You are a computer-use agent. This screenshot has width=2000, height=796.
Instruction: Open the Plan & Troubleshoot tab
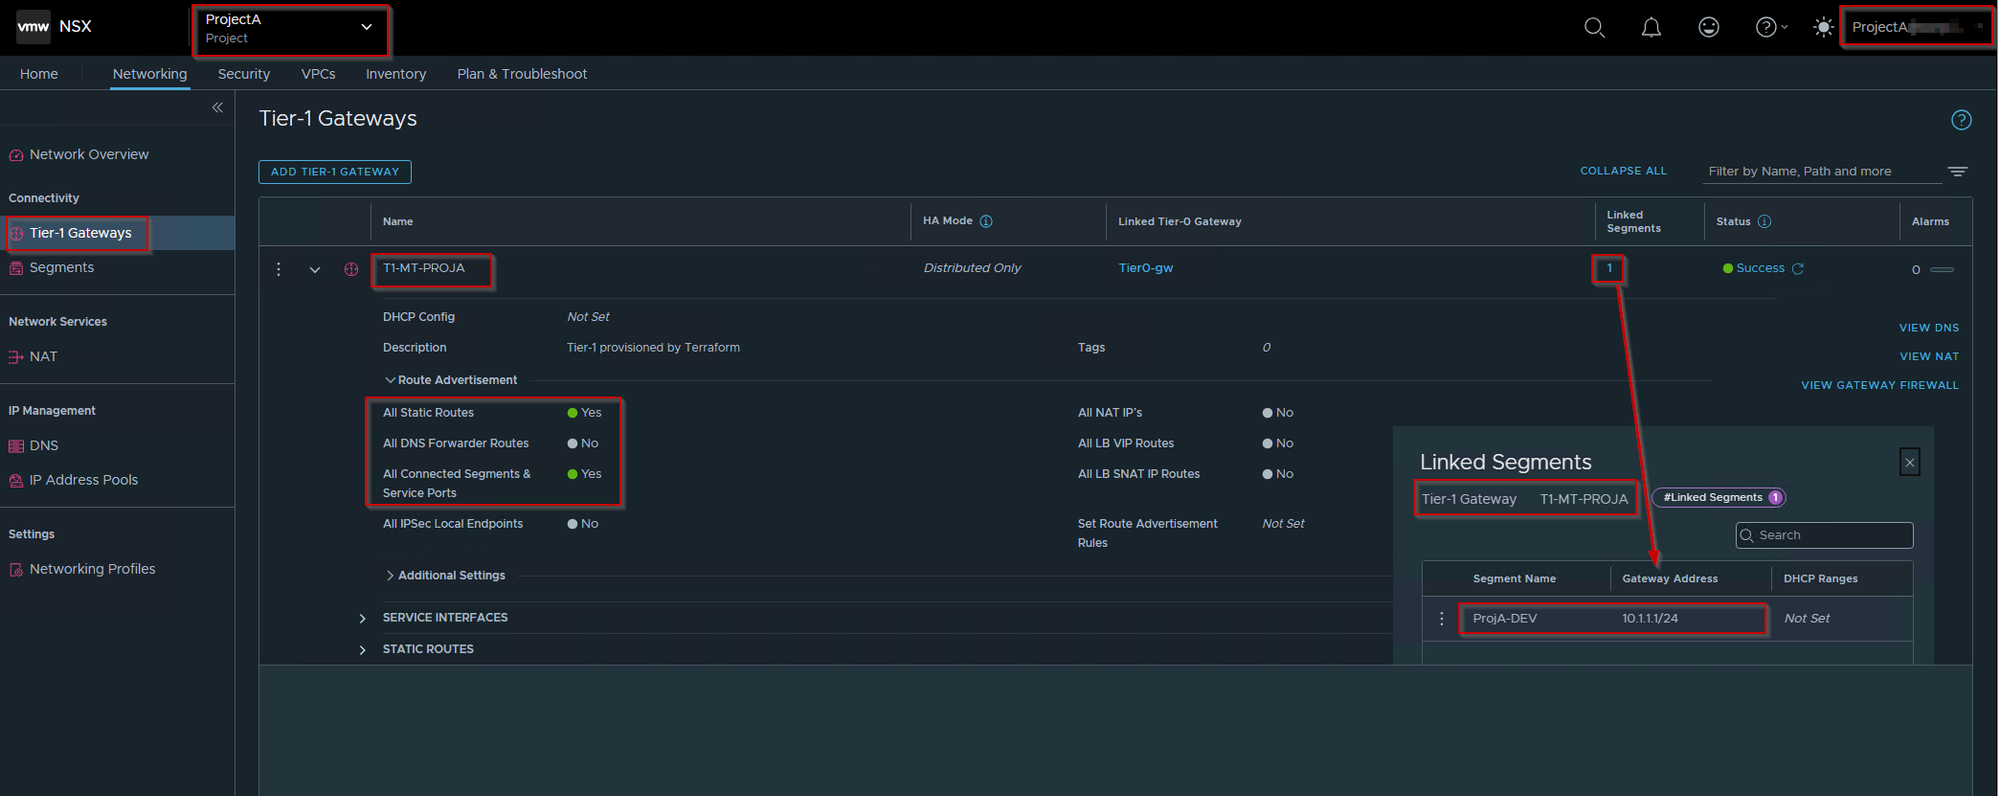pyautogui.click(x=521, y=74)
